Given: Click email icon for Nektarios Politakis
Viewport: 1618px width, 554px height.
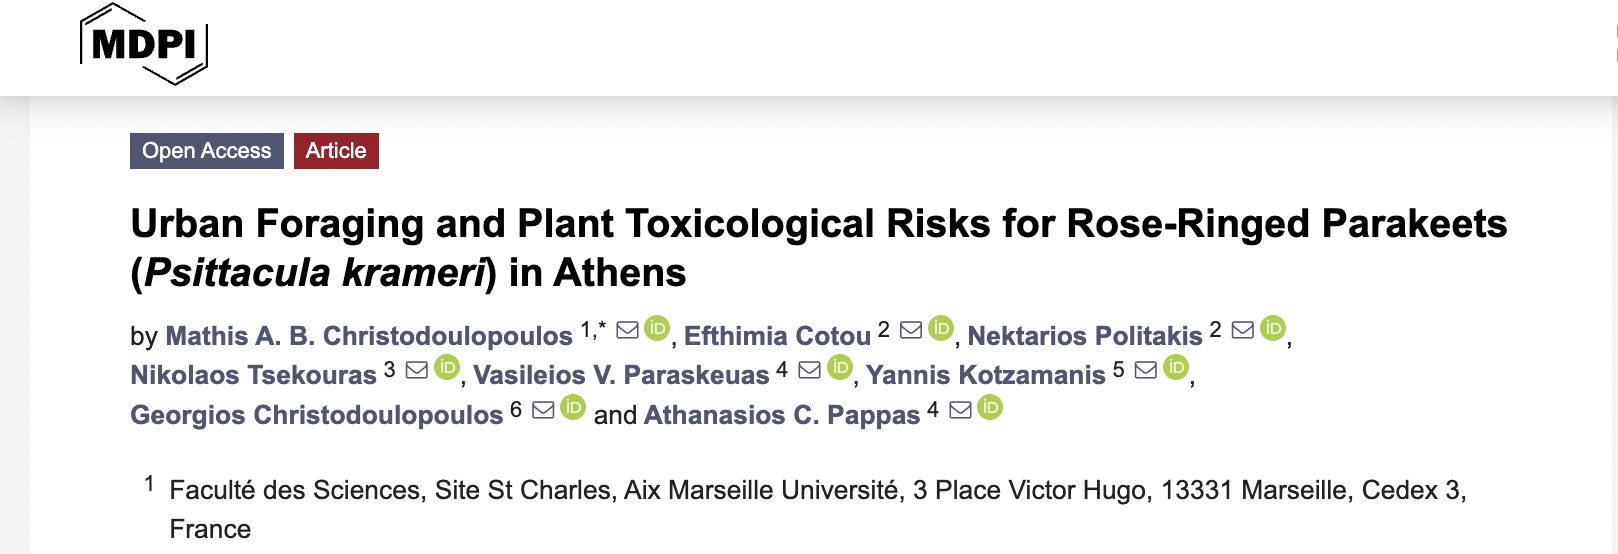Looking at the screenshot, I should [1242, 330].
